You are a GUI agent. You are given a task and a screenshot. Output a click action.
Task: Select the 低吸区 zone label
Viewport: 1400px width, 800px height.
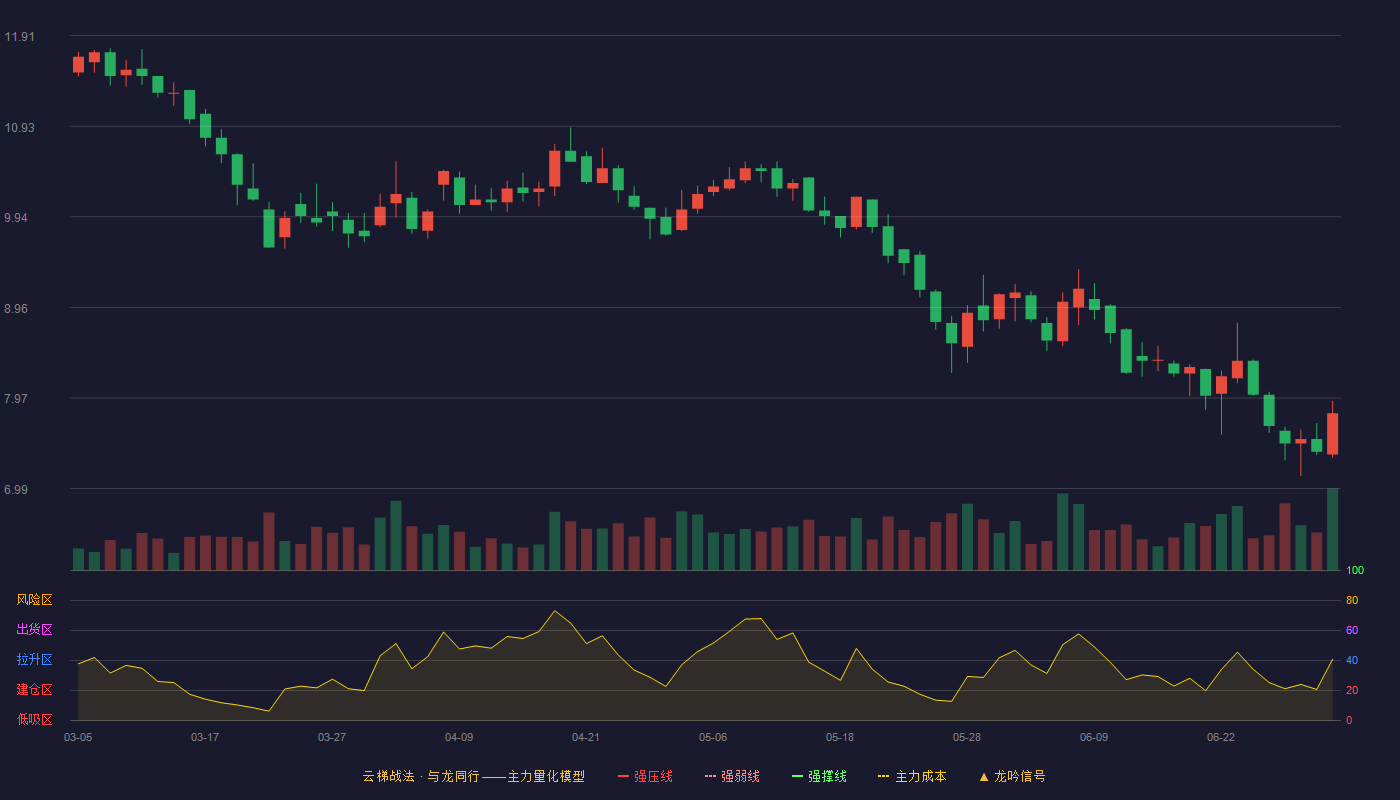(34, 719)
